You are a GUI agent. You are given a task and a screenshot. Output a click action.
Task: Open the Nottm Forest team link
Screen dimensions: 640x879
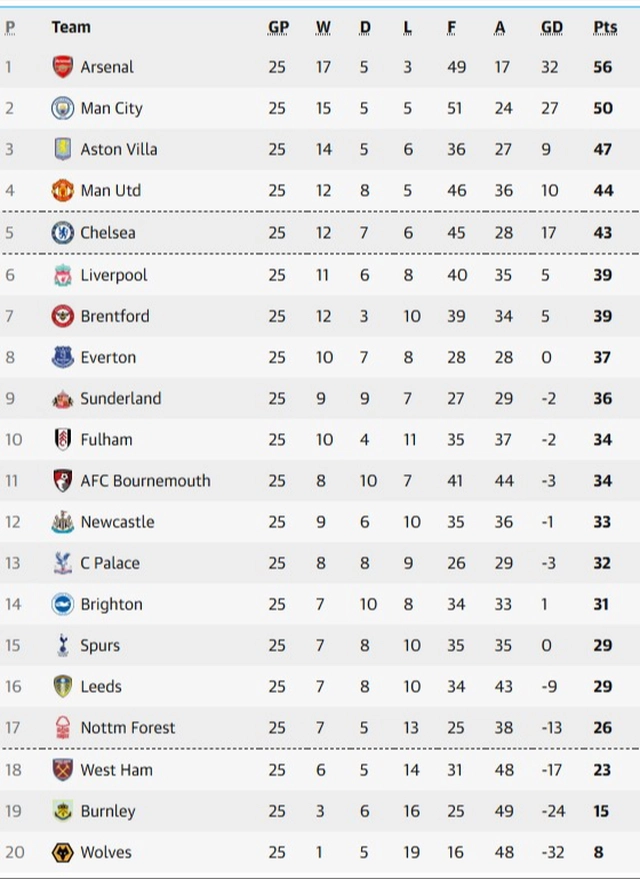click(128, 728)
